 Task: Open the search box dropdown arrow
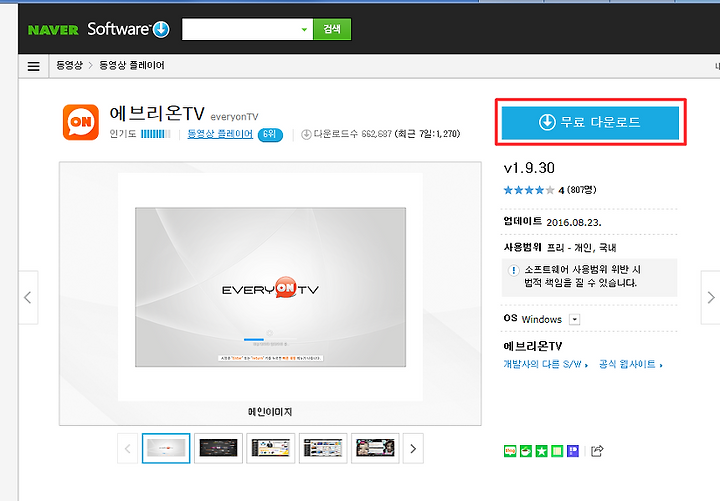tap(304, 30)
